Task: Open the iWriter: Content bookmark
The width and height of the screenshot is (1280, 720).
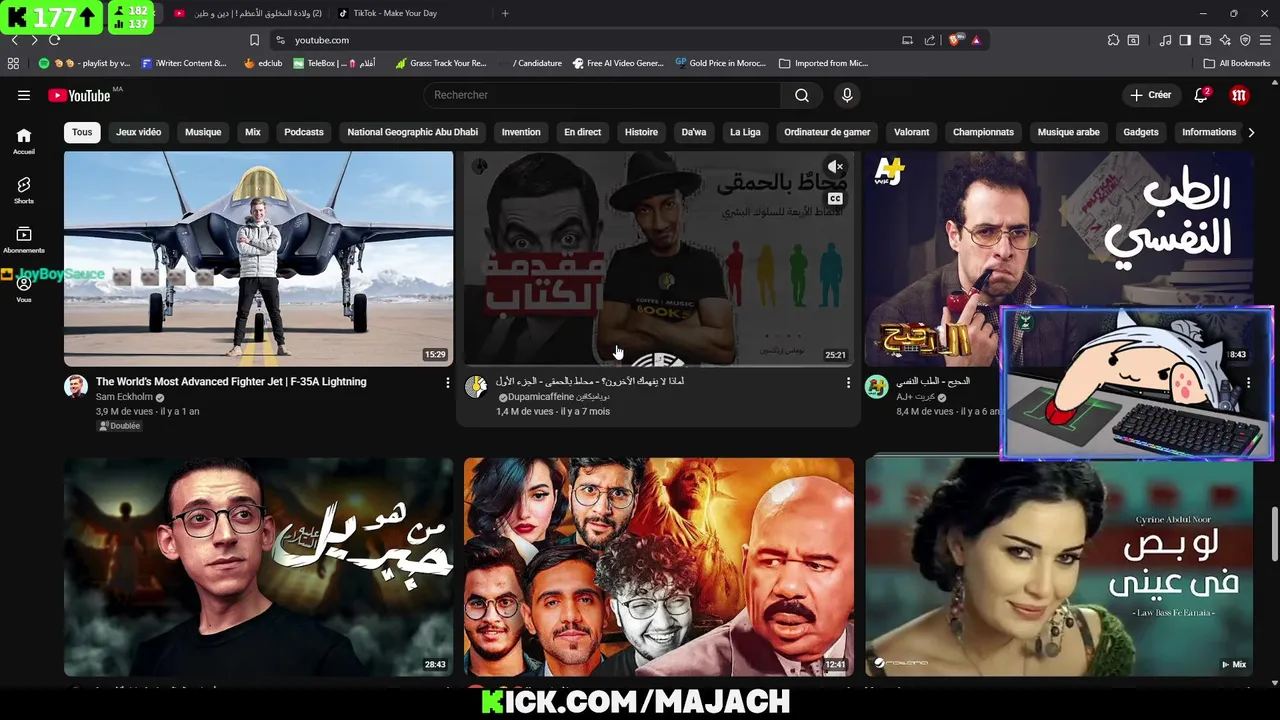Action: [x=184, y=63]
